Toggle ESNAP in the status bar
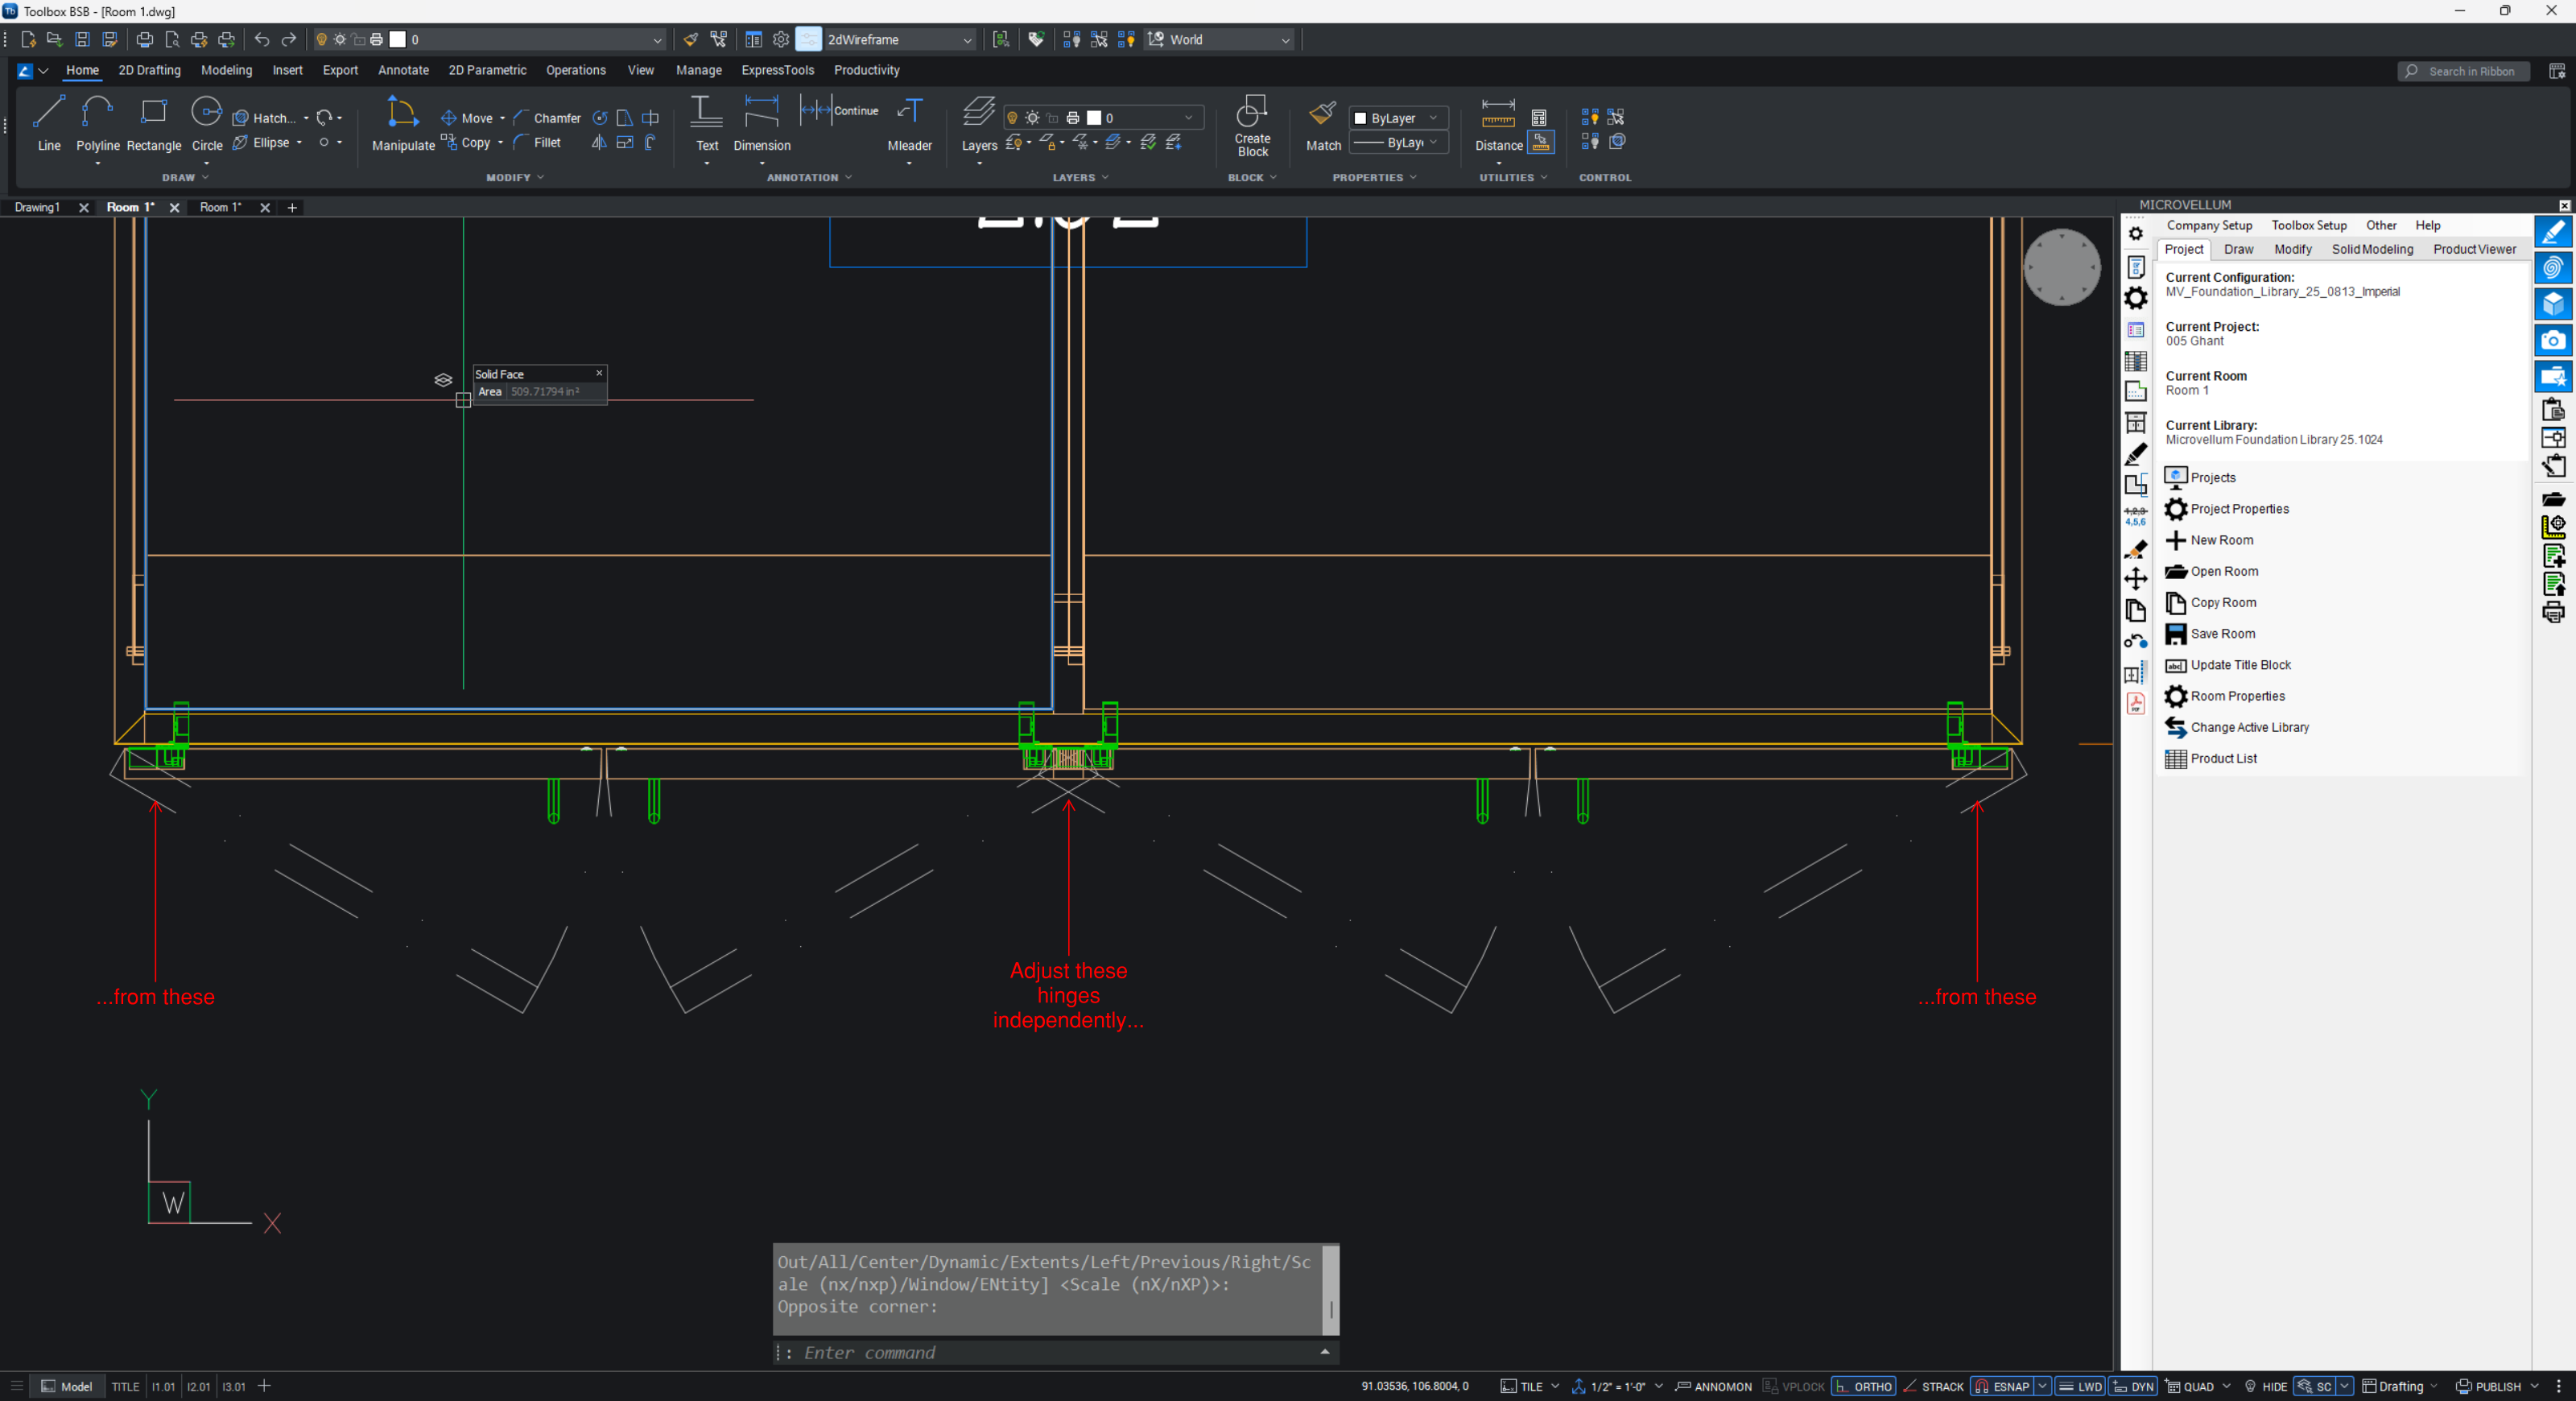Image resolution: width=2576 pixels, height=1401 pixels. tap(2001, 1386)
